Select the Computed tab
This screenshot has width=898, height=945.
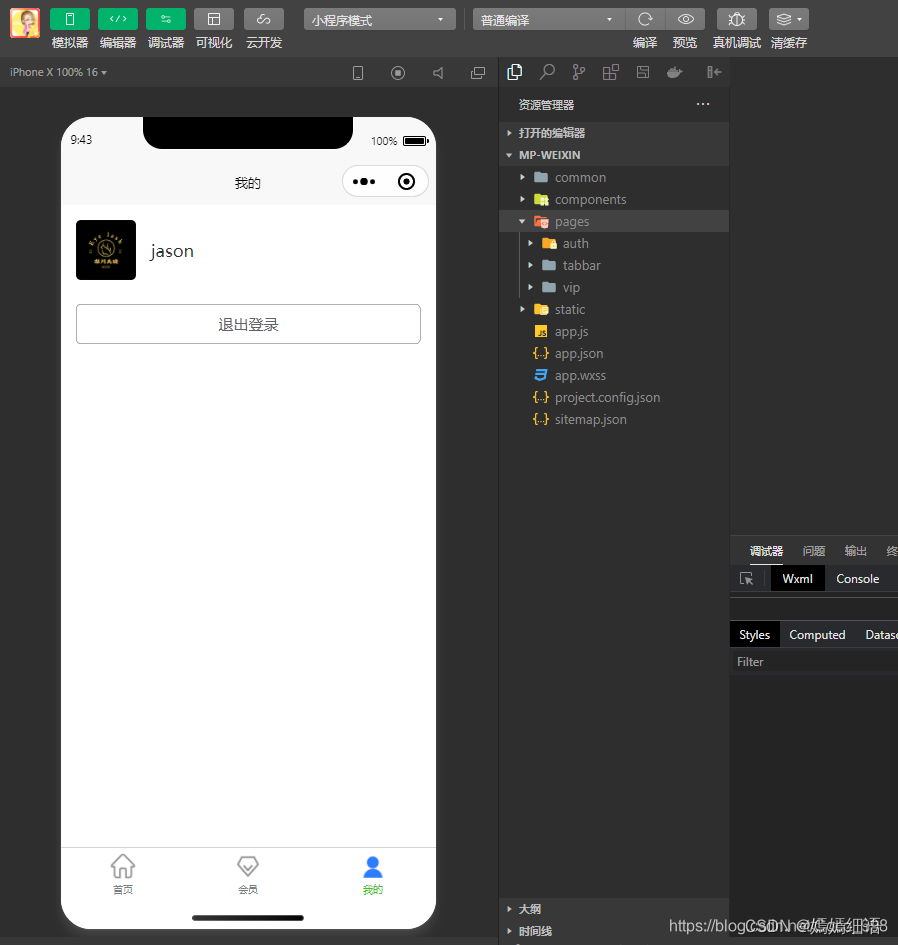817,635
